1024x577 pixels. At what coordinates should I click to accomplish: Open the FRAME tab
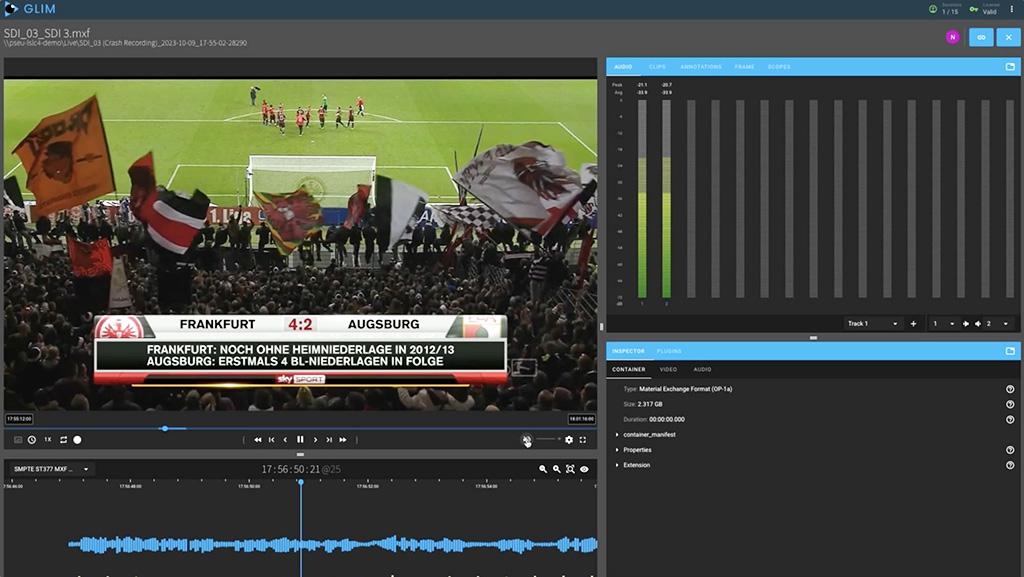coord(744,67)
